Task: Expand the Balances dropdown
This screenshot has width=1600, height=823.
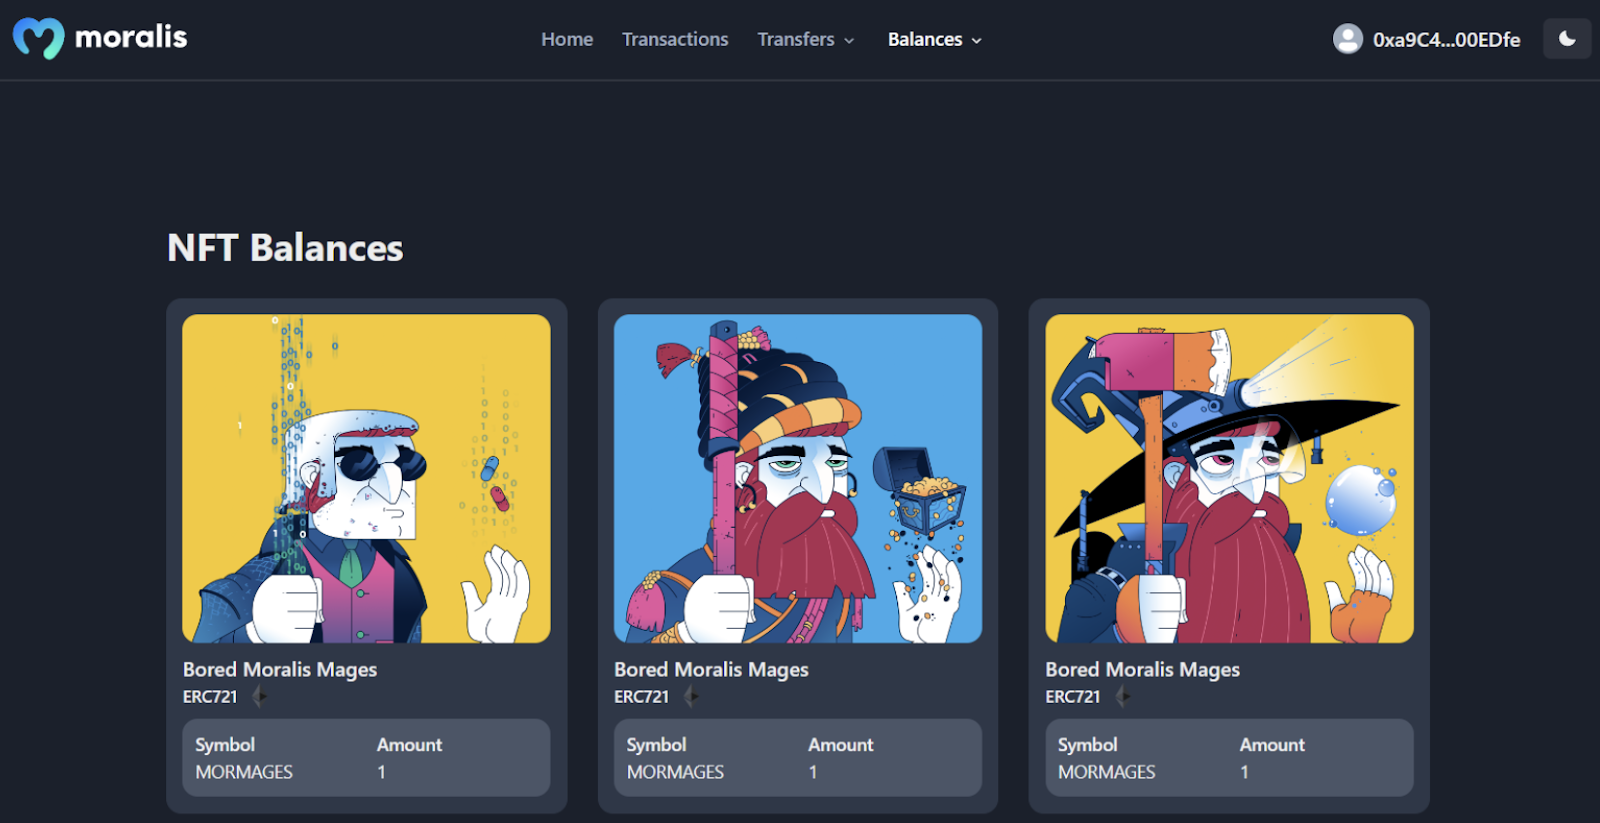Action: point(935,39)
